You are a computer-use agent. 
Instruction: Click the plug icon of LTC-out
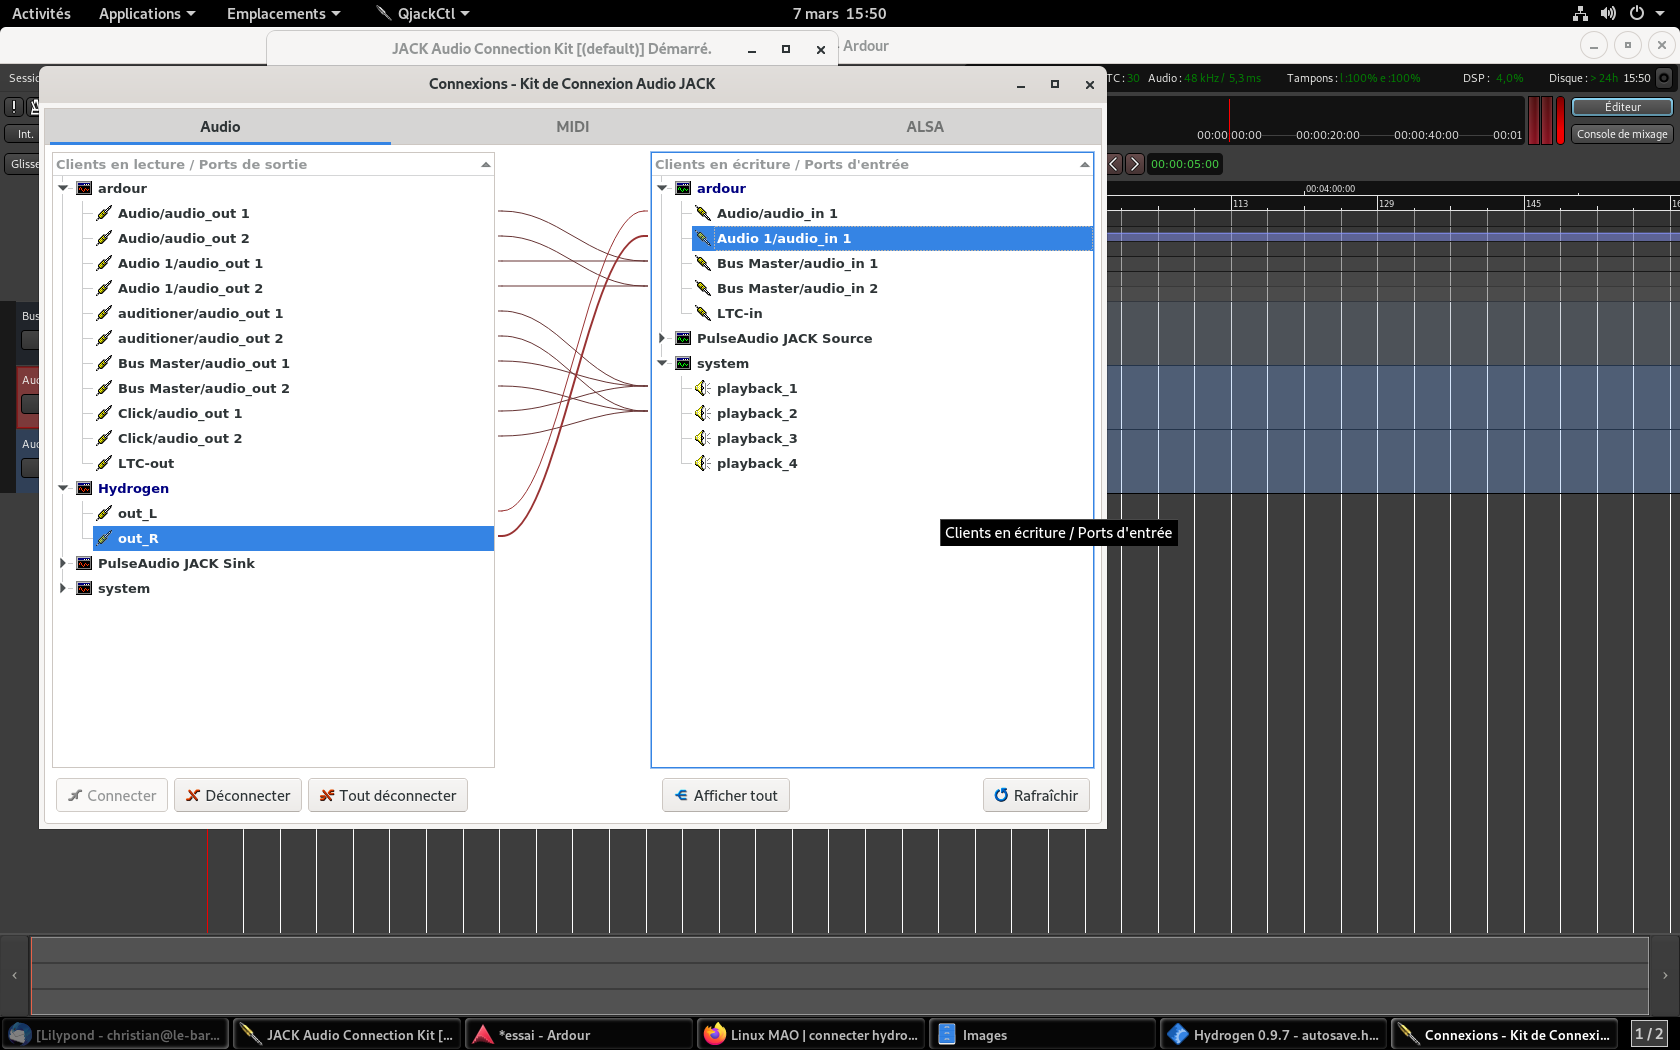click(x=104, y=463)
